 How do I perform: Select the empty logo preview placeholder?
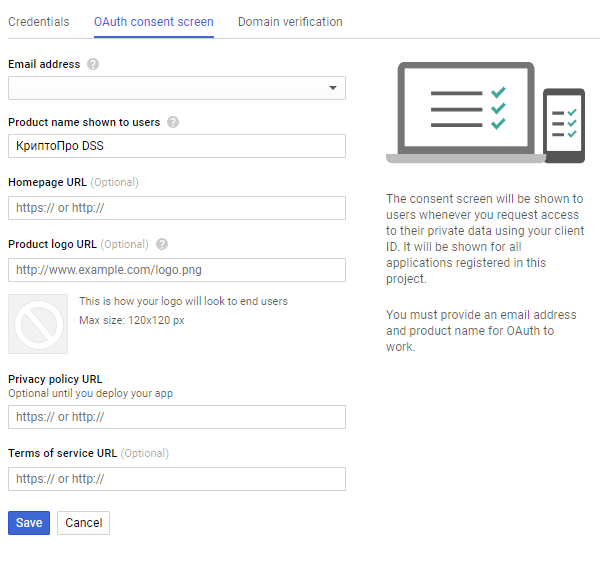click(38, 324)
